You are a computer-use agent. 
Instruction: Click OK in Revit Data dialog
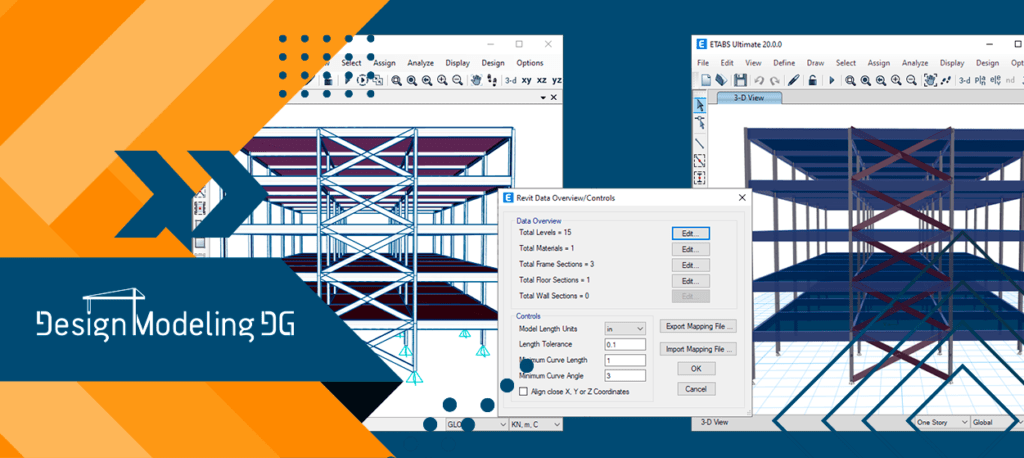coord(696,368)
